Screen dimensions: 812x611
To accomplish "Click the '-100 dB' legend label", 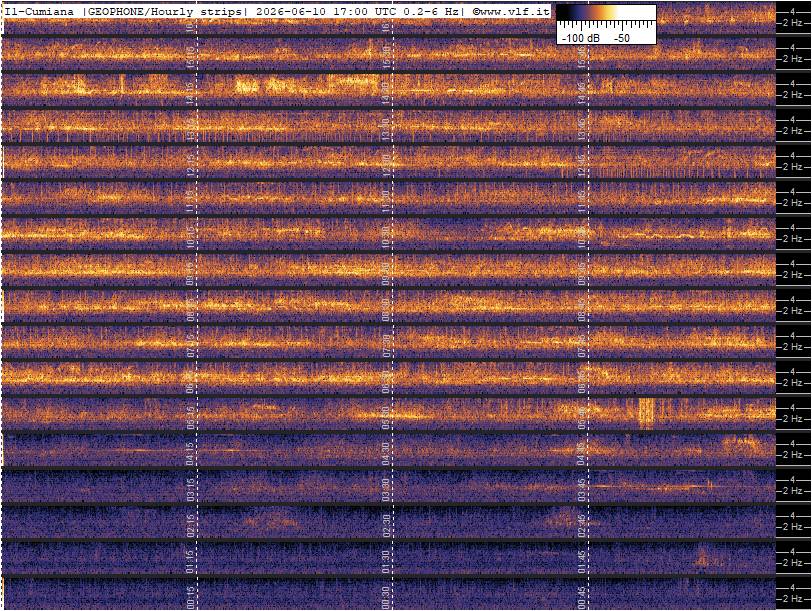I will [581, 38].
